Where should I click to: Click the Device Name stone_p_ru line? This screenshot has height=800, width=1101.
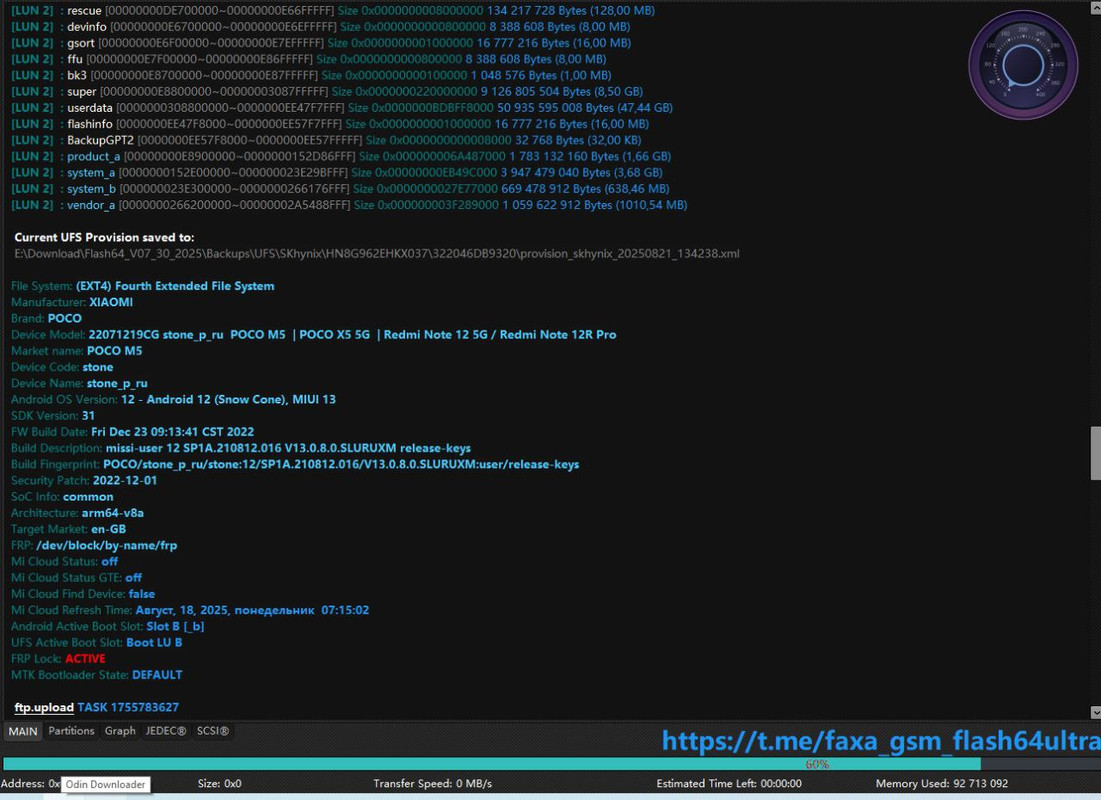(x=79, y=383)
